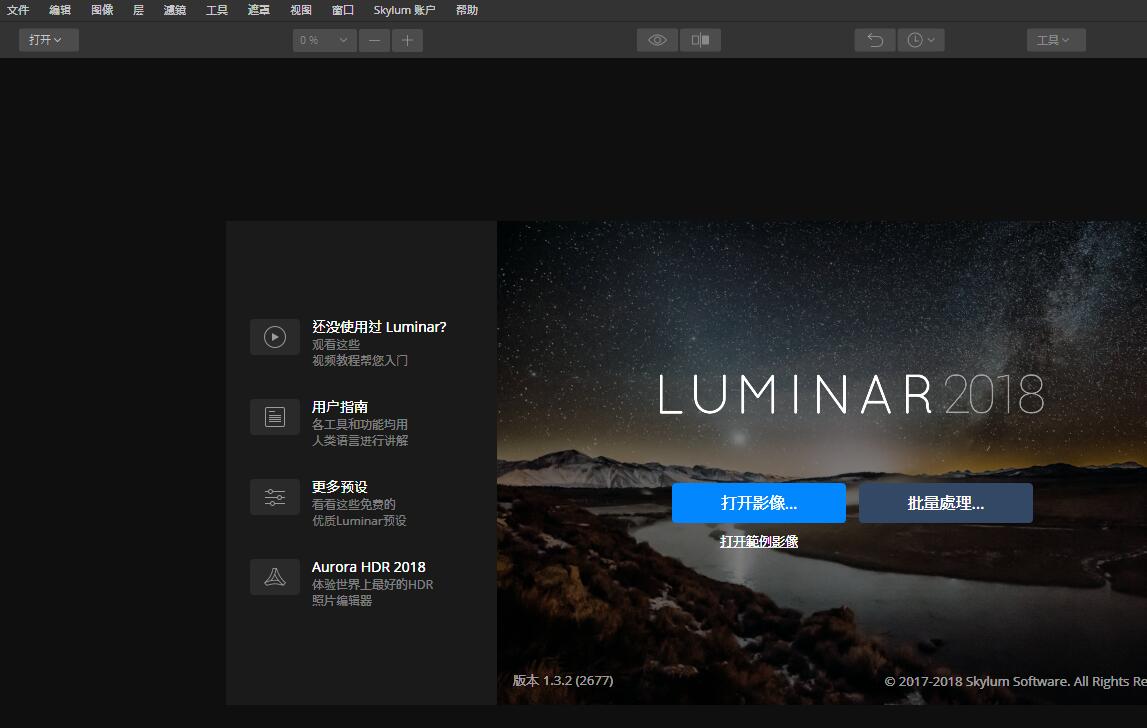Click the zoom out minus button
1147x728 pixels.
click(374, 40)
